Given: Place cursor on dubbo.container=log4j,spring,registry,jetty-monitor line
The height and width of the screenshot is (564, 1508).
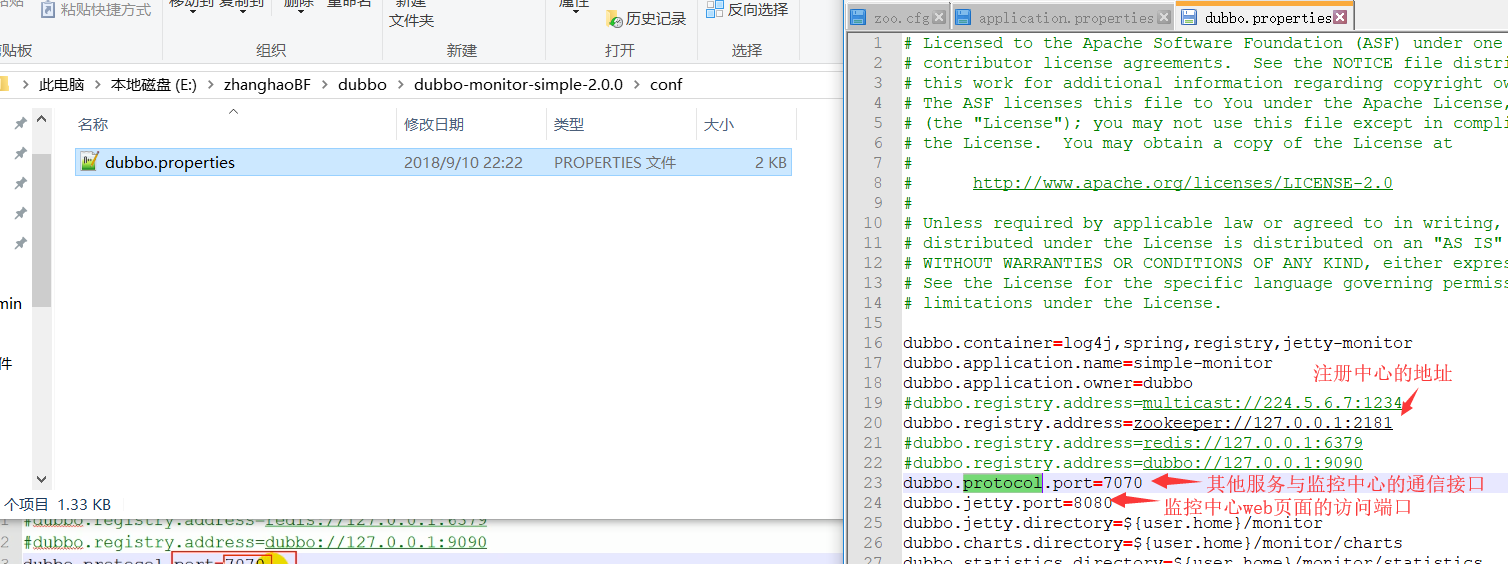Looking at the screenshot, I should coord(1158,343).
